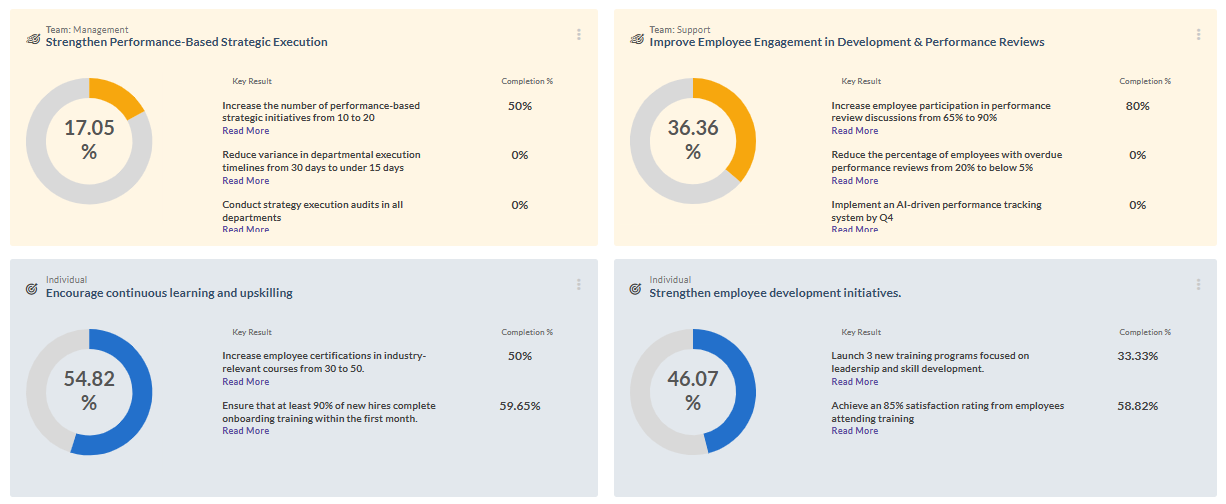Viewport: 1226px width, 504px height.
Task: Click the 36.36% progress donut chart
Action: tap(693, 140)
